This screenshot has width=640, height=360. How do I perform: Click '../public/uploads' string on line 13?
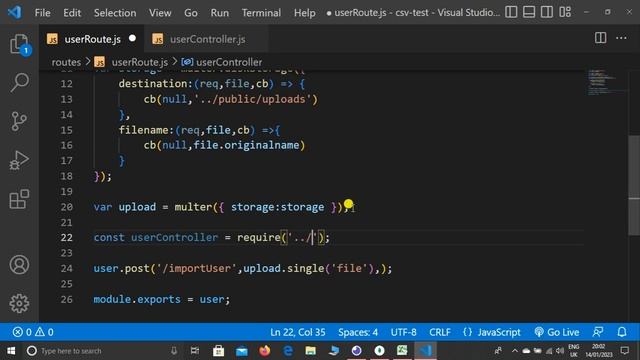253,99
